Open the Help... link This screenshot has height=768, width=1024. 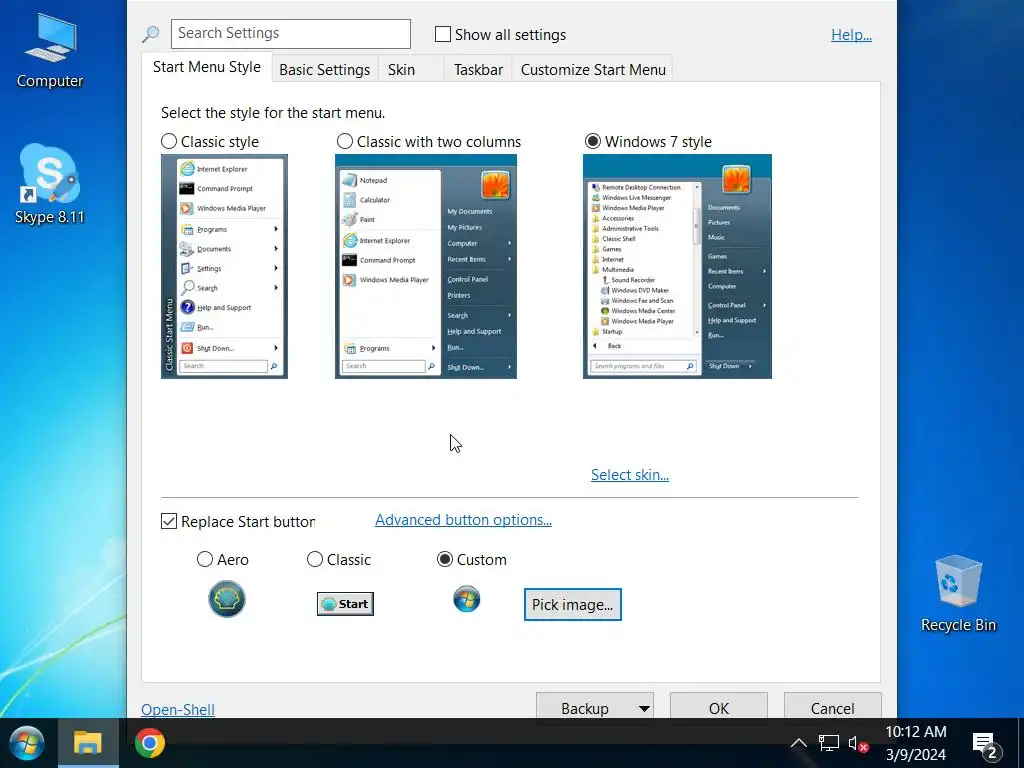[x=851, y=35]
